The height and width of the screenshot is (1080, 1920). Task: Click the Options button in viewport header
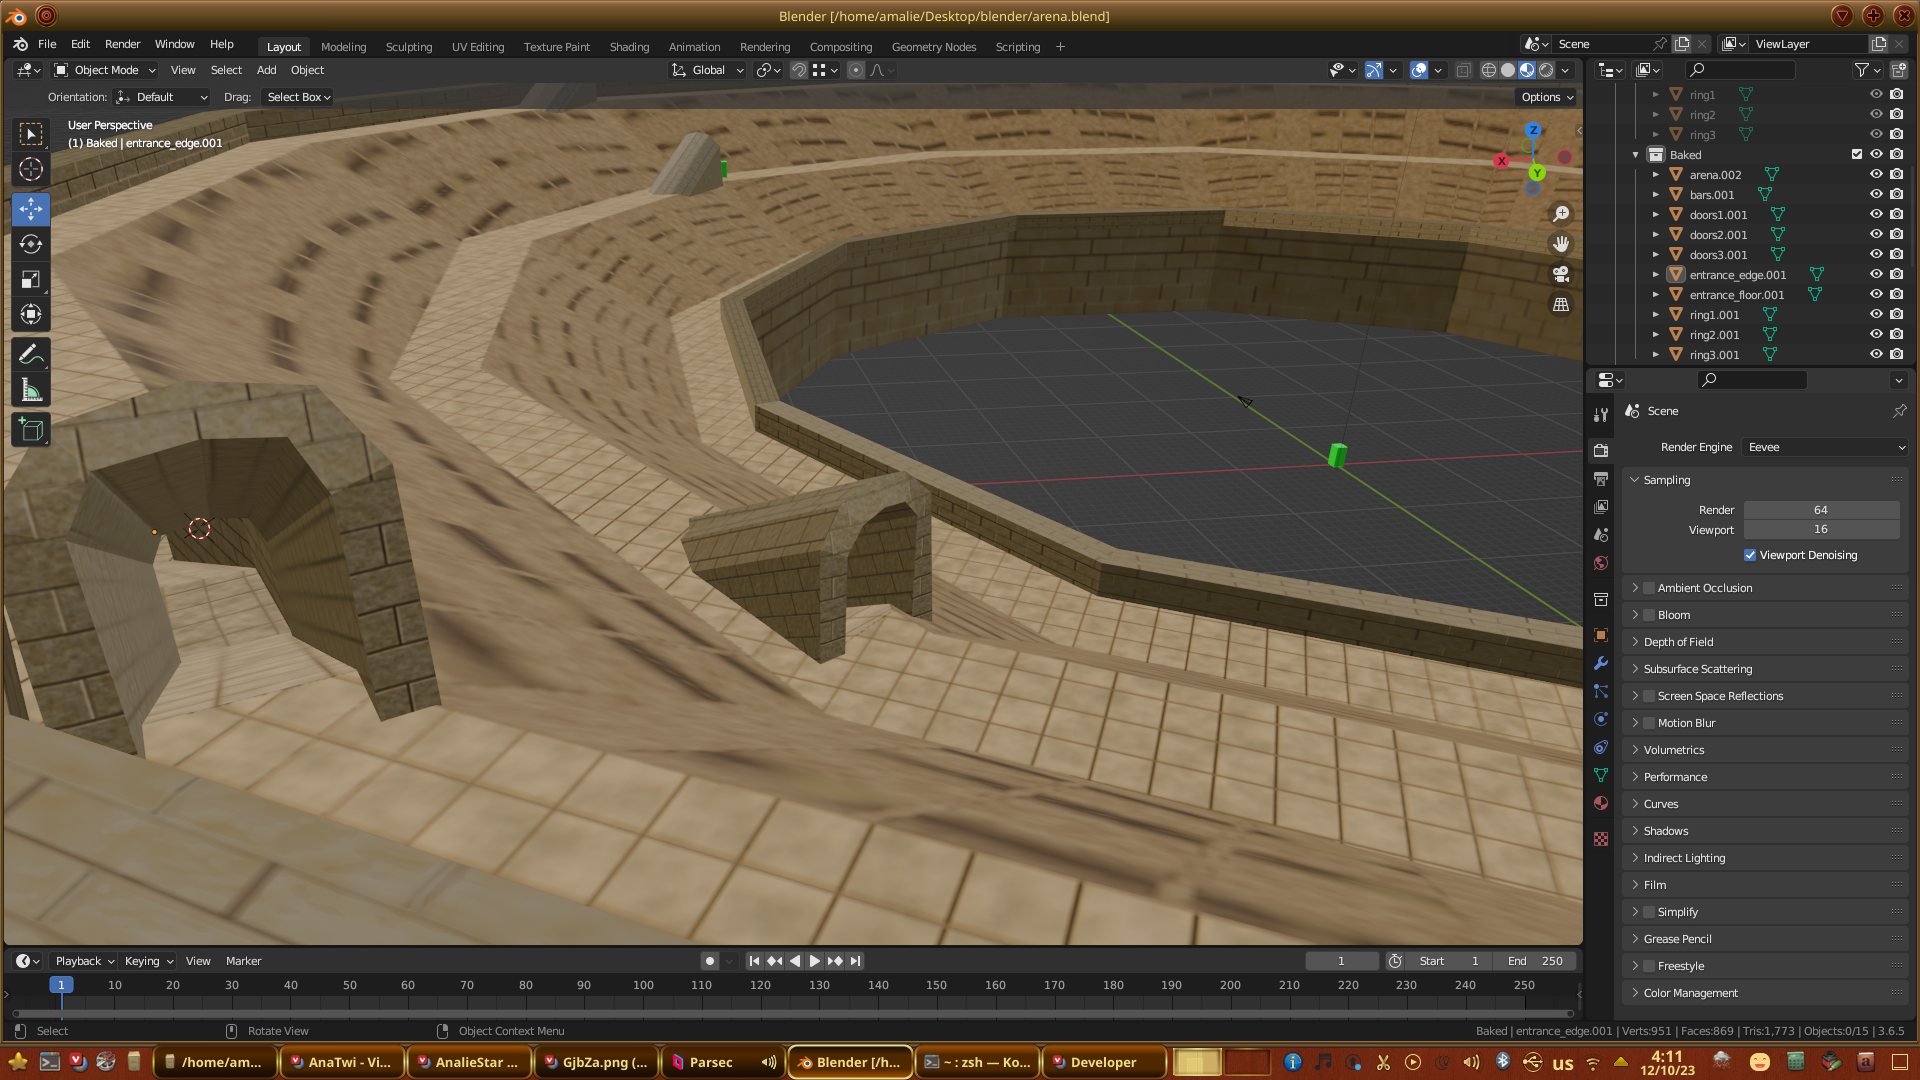(1547, 97)
